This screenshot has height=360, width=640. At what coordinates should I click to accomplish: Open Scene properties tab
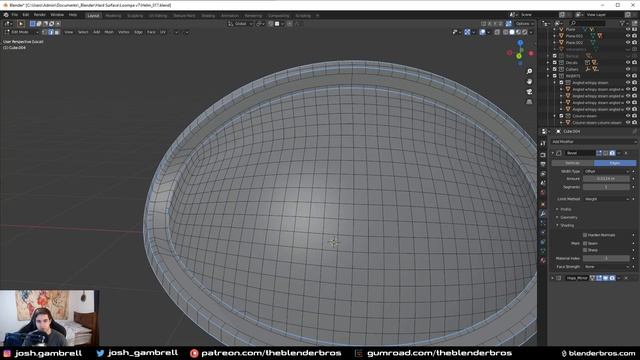pyautogui.click(x=543, y=183)
